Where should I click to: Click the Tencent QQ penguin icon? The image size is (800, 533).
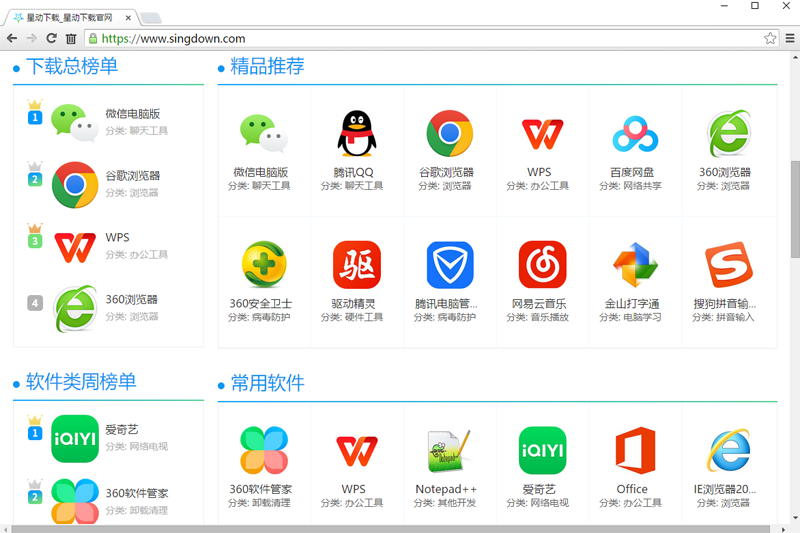tap(358, 134)
